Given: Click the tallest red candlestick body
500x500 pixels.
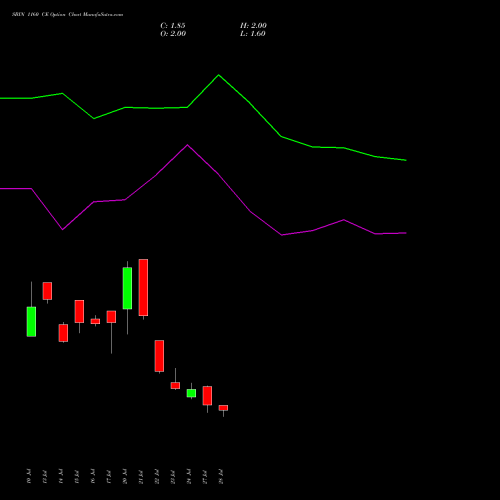Looking at the screenshot, I should [143, 287].
